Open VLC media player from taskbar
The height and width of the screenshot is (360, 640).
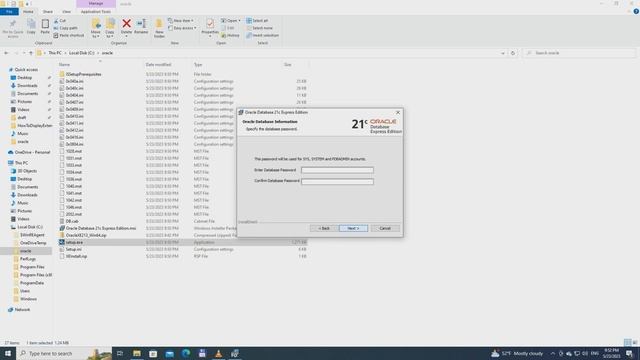(218, 353)
